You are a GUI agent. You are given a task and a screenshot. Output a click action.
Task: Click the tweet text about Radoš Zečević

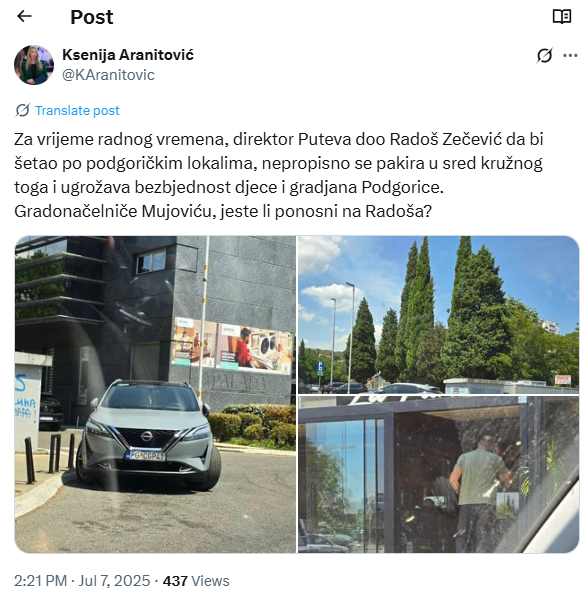click(279, 175)
